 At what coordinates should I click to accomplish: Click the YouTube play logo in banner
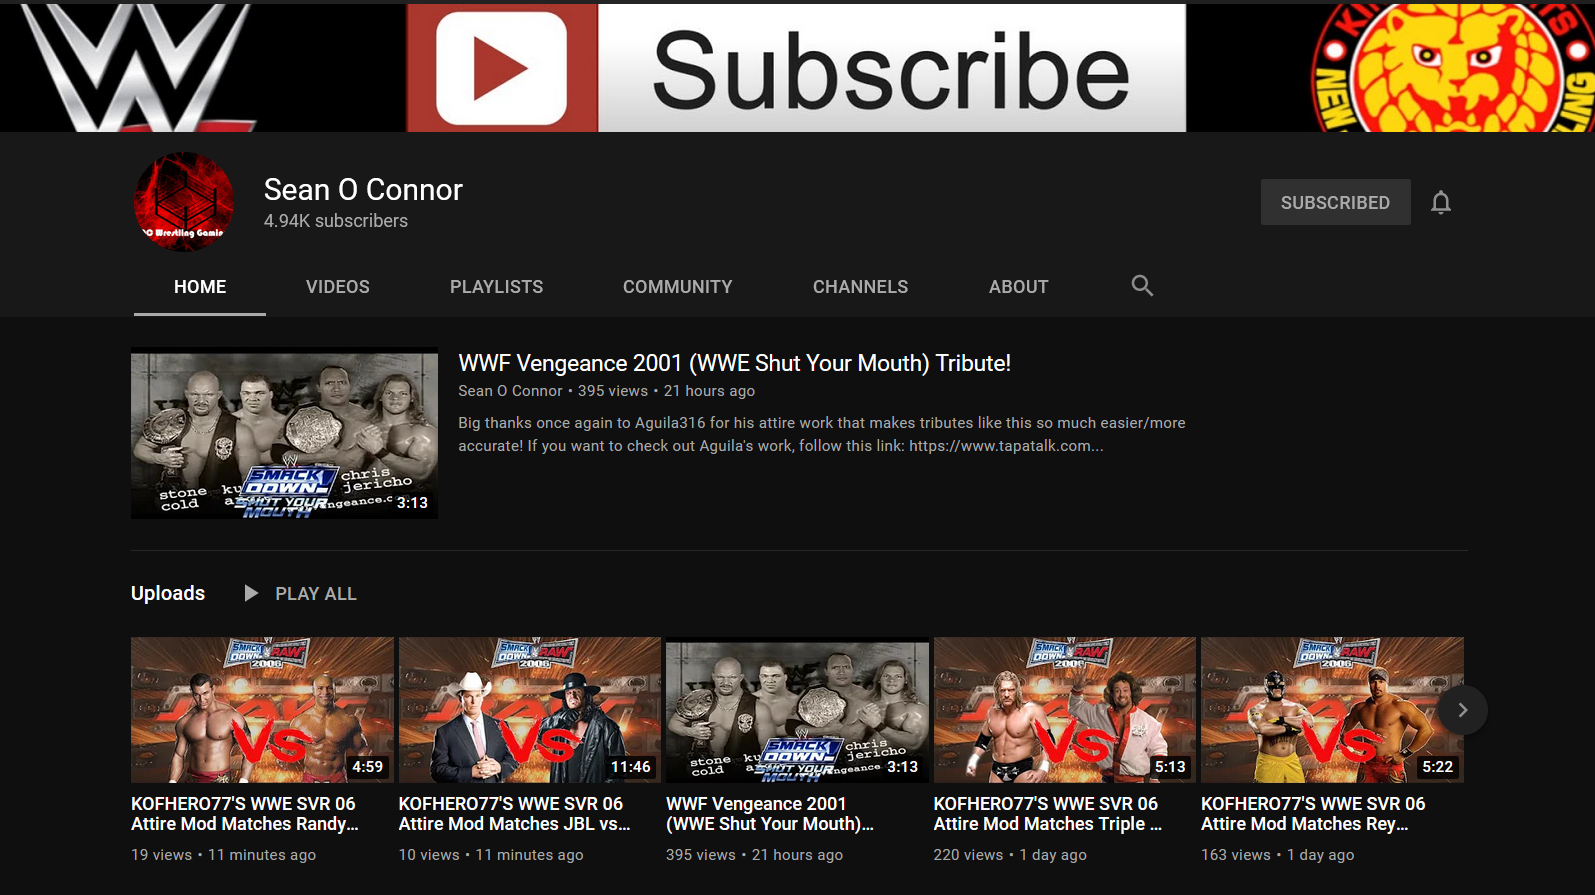tap(501, 68)
